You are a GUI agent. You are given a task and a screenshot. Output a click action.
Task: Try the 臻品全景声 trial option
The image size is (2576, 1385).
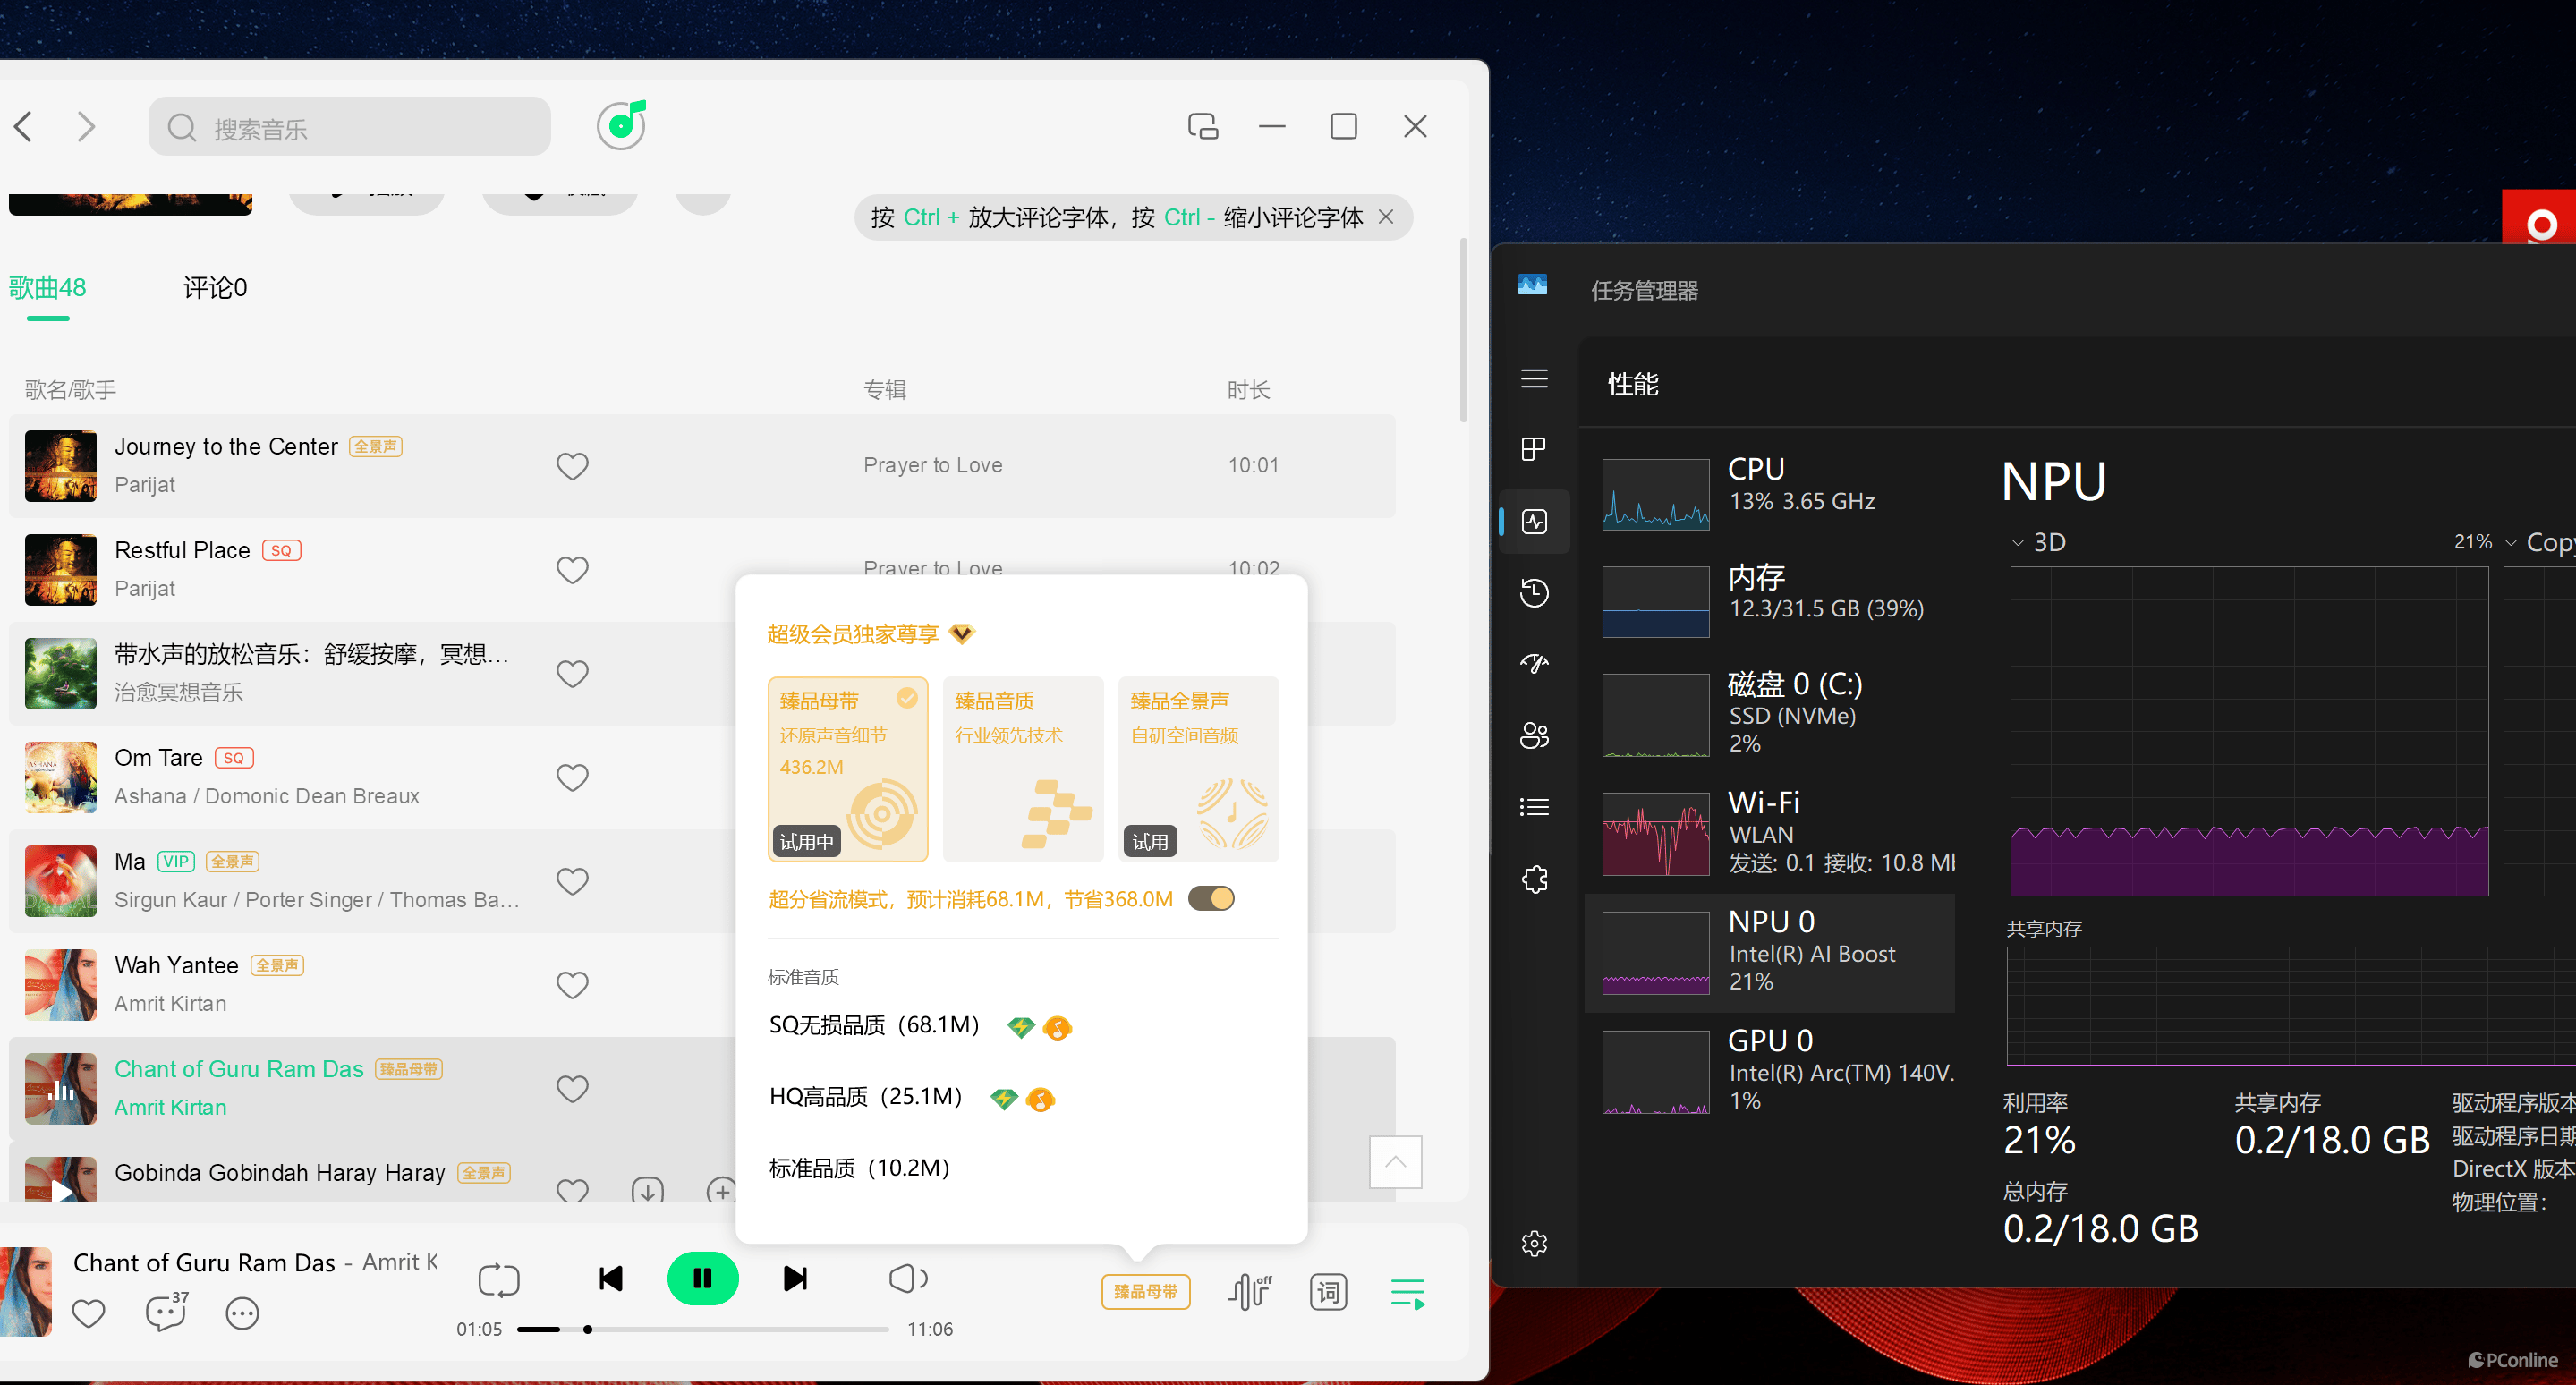[1149, 841]
